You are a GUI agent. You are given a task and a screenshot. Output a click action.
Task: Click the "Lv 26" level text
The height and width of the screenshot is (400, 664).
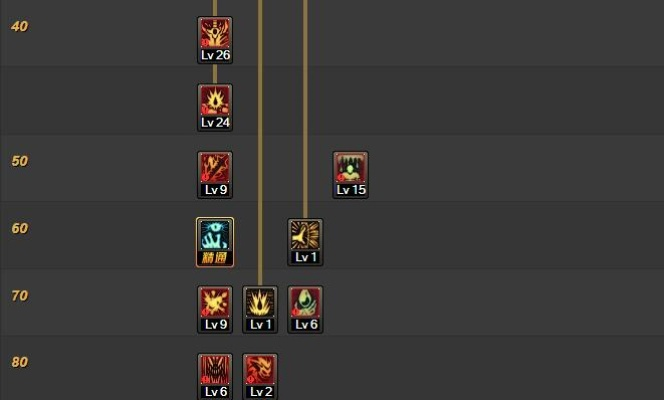click(x=215, y=55)
